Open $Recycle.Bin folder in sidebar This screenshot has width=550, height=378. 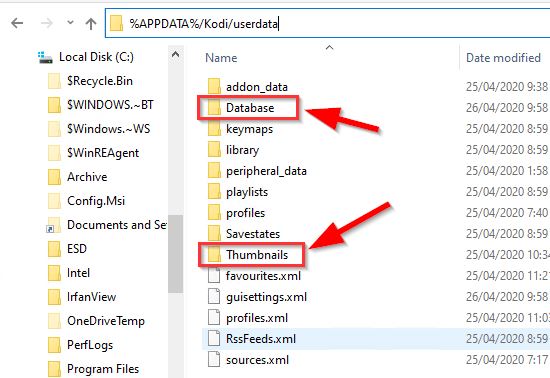point(100,81)
